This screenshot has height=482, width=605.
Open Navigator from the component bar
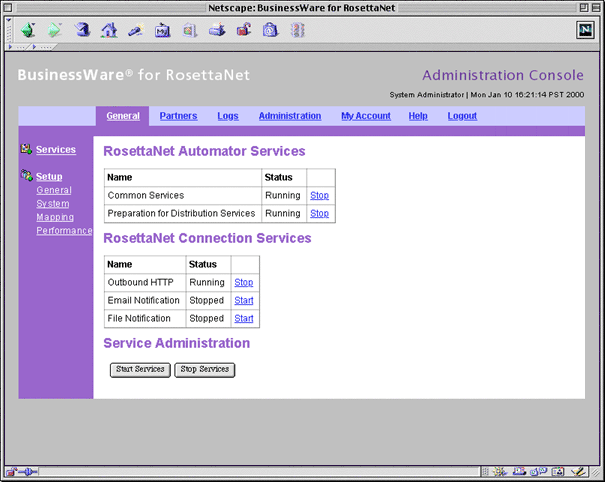pyautogui.click(x=499, y=472)
